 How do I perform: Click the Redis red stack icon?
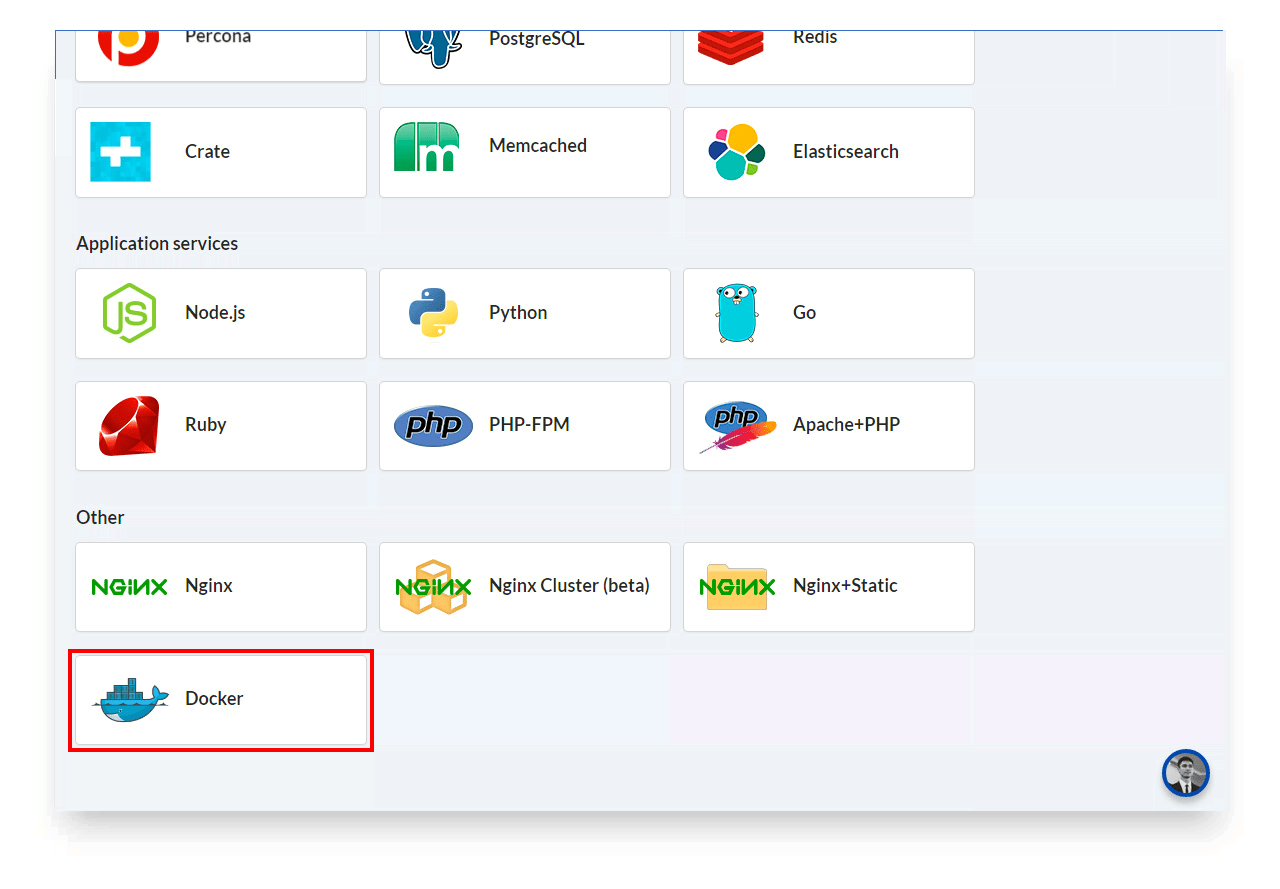click(730, 47)
